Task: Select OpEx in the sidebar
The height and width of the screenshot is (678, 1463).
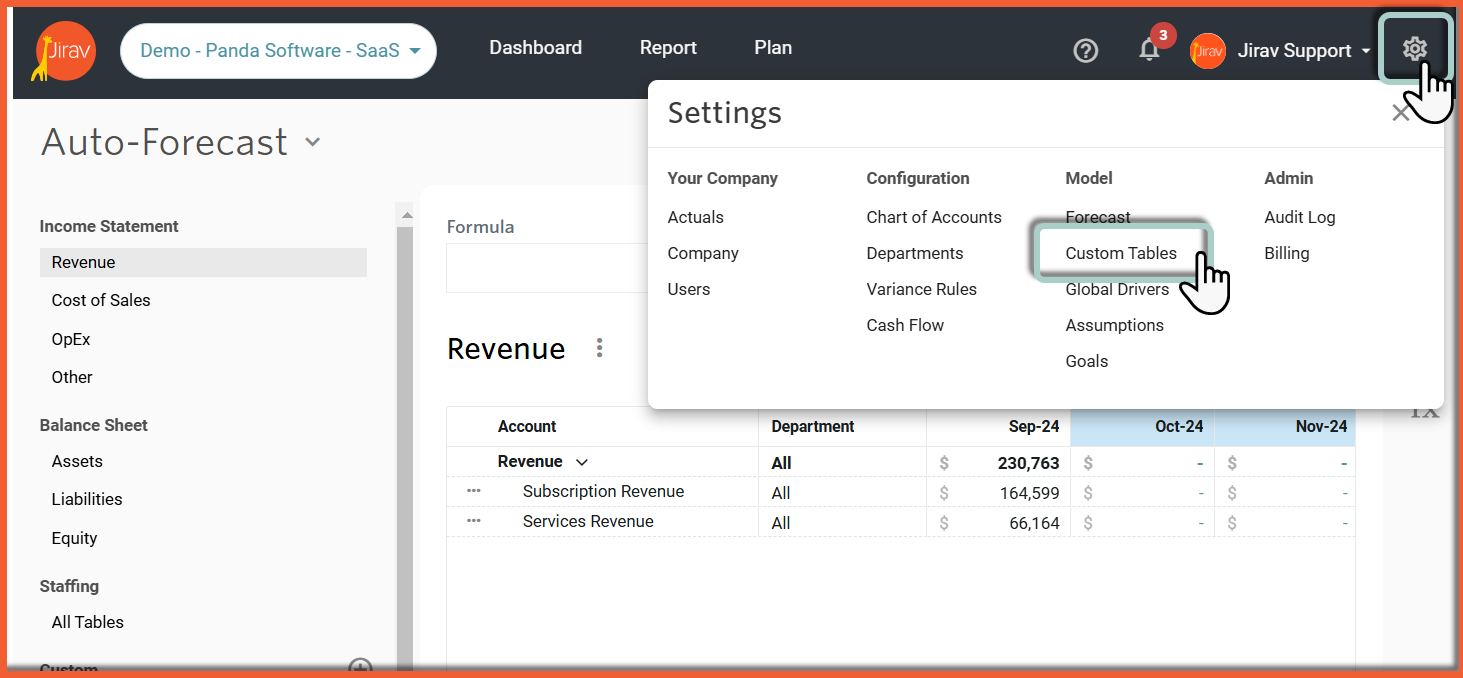Action: click(71, 339)
